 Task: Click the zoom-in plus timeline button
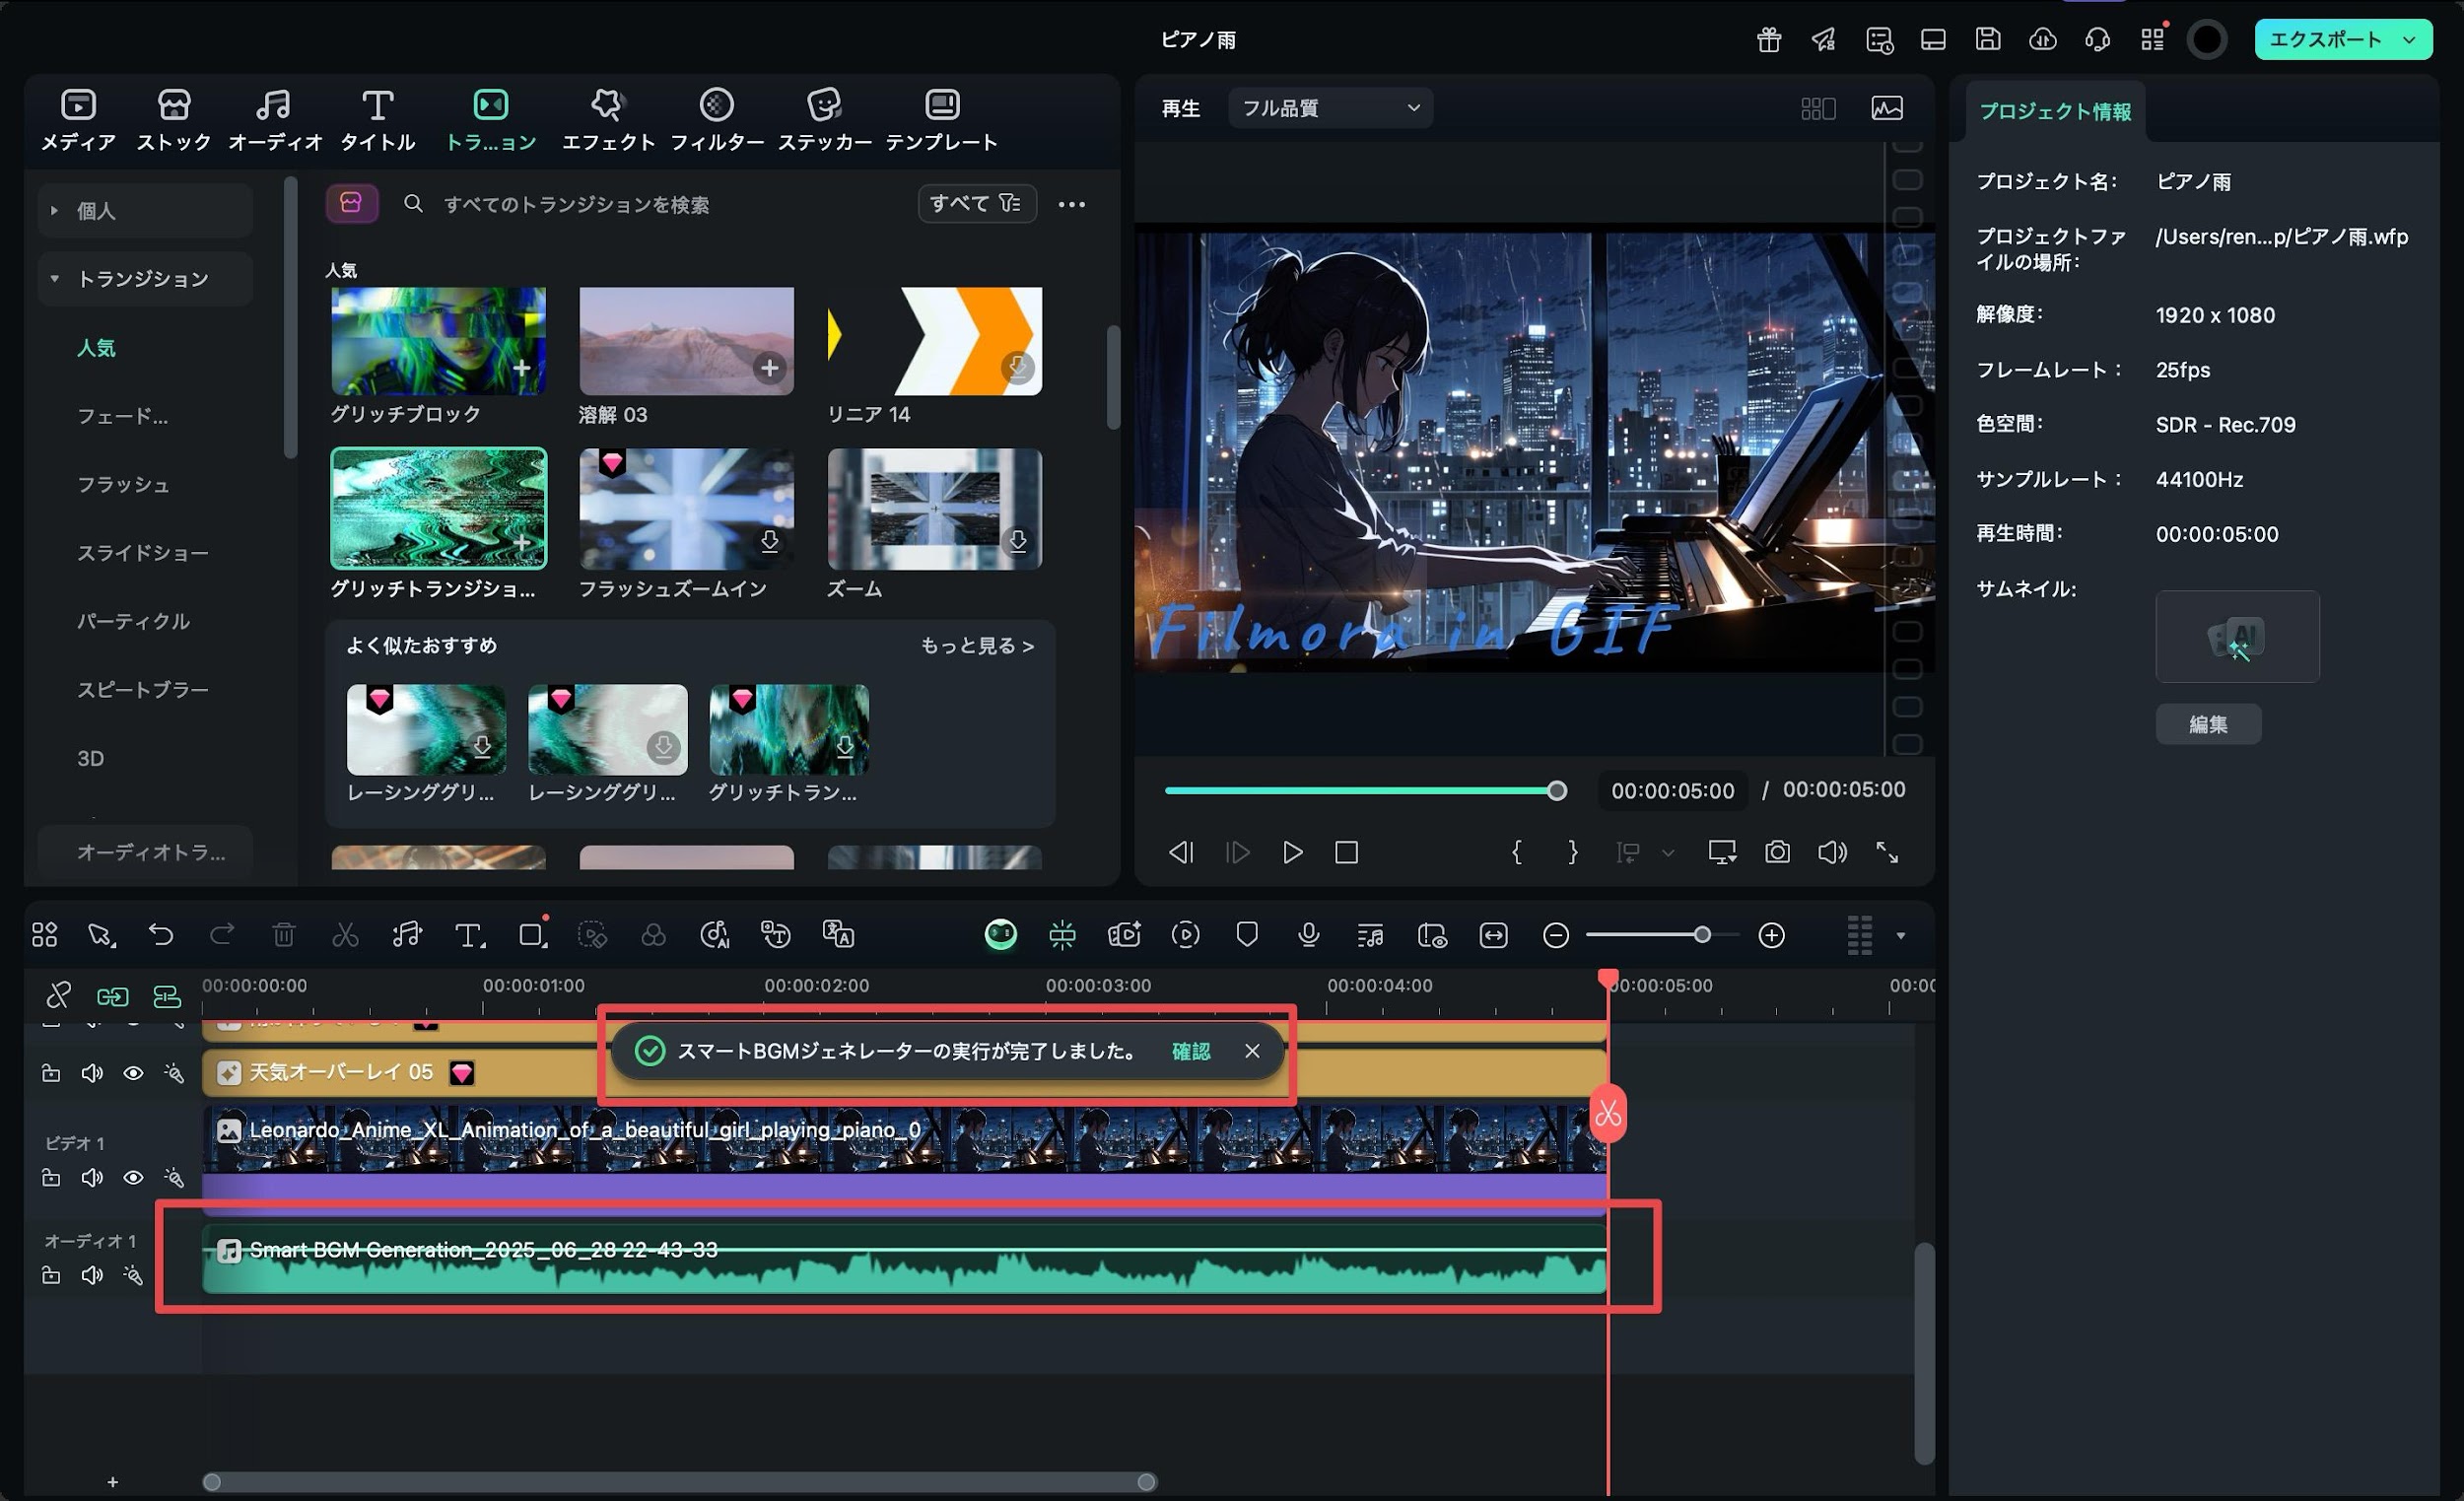coord(1771,935)
